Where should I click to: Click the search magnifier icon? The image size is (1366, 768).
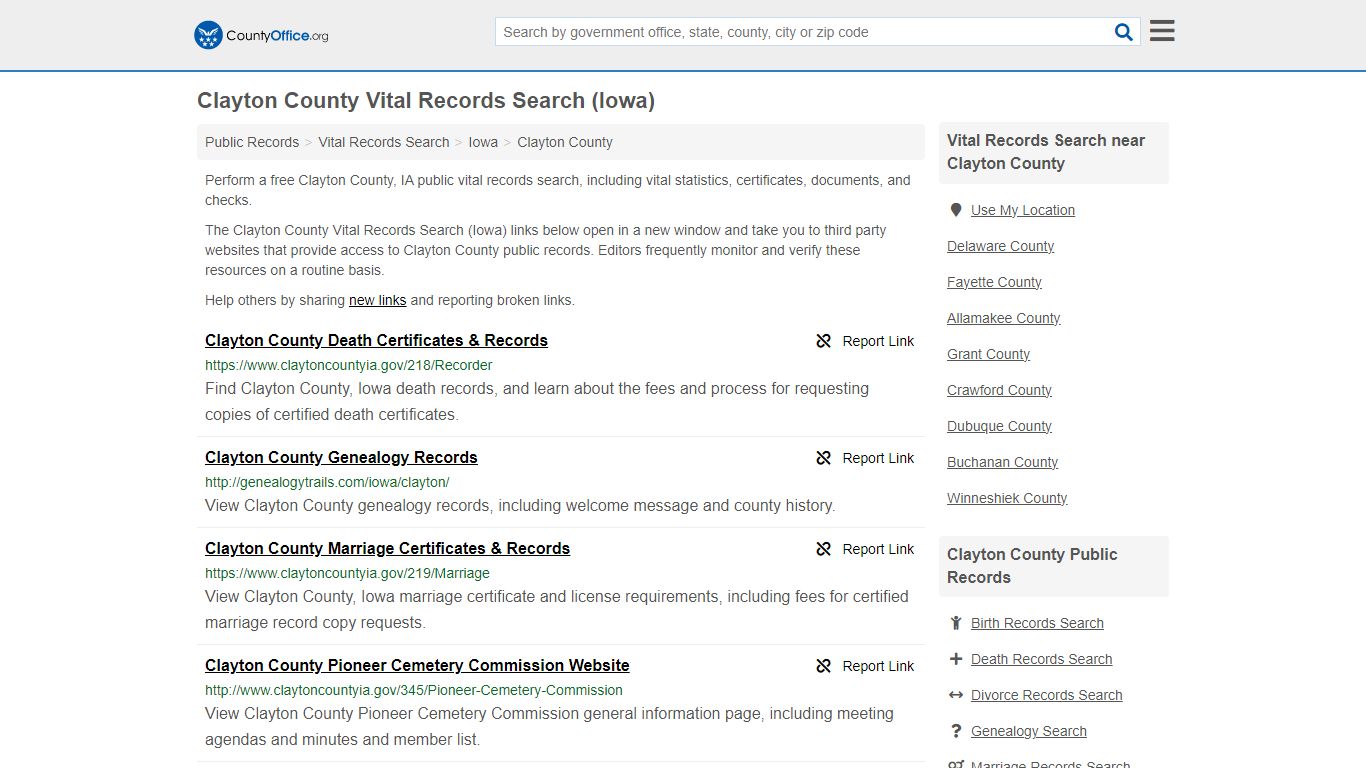tap(1124, 32)
